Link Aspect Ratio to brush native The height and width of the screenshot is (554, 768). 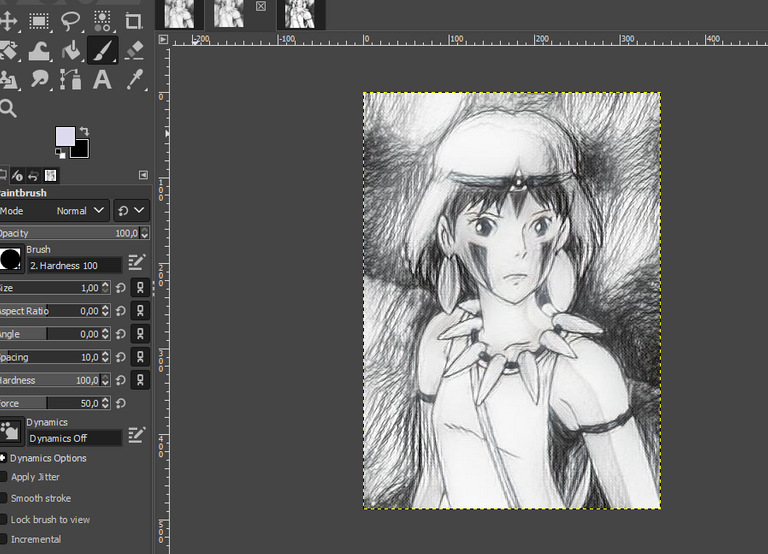[x=140, y=311]
